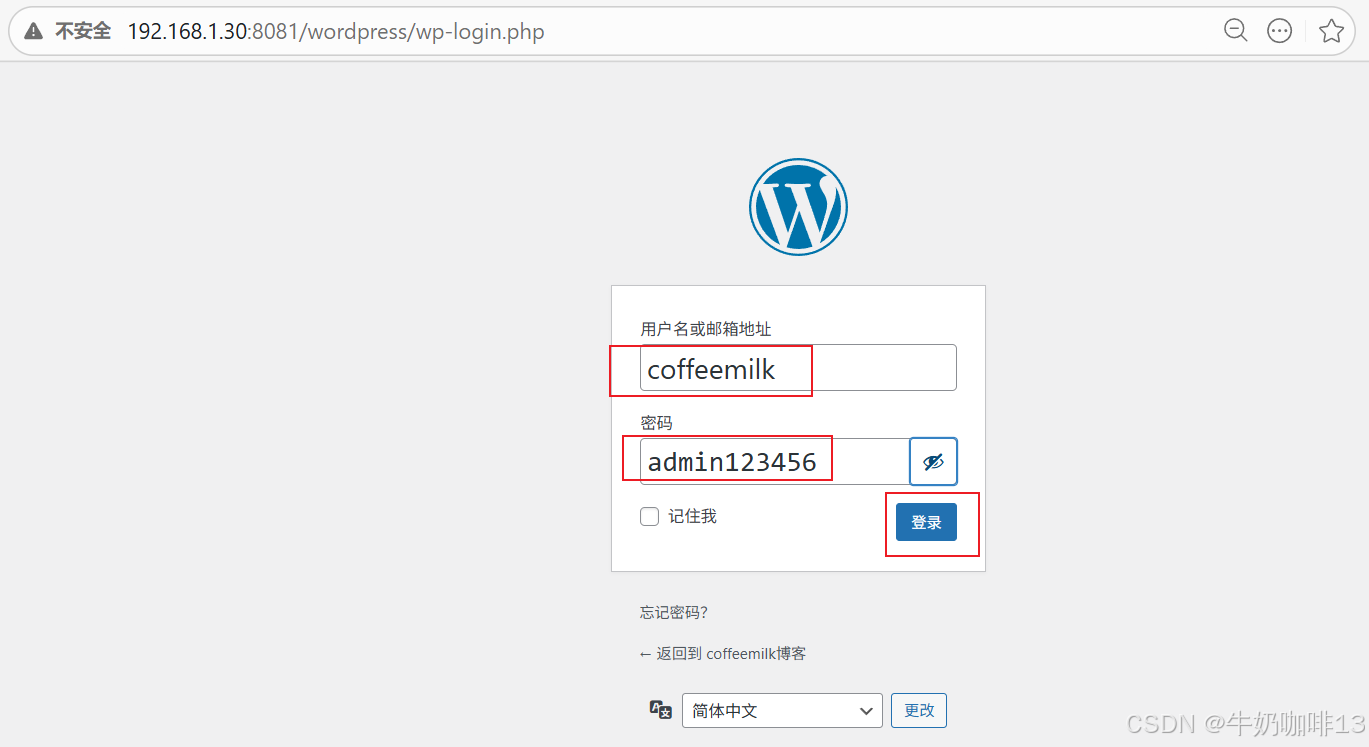Click the 更改 button
This screenshot has width=1369, height=747.
(919, 710)
